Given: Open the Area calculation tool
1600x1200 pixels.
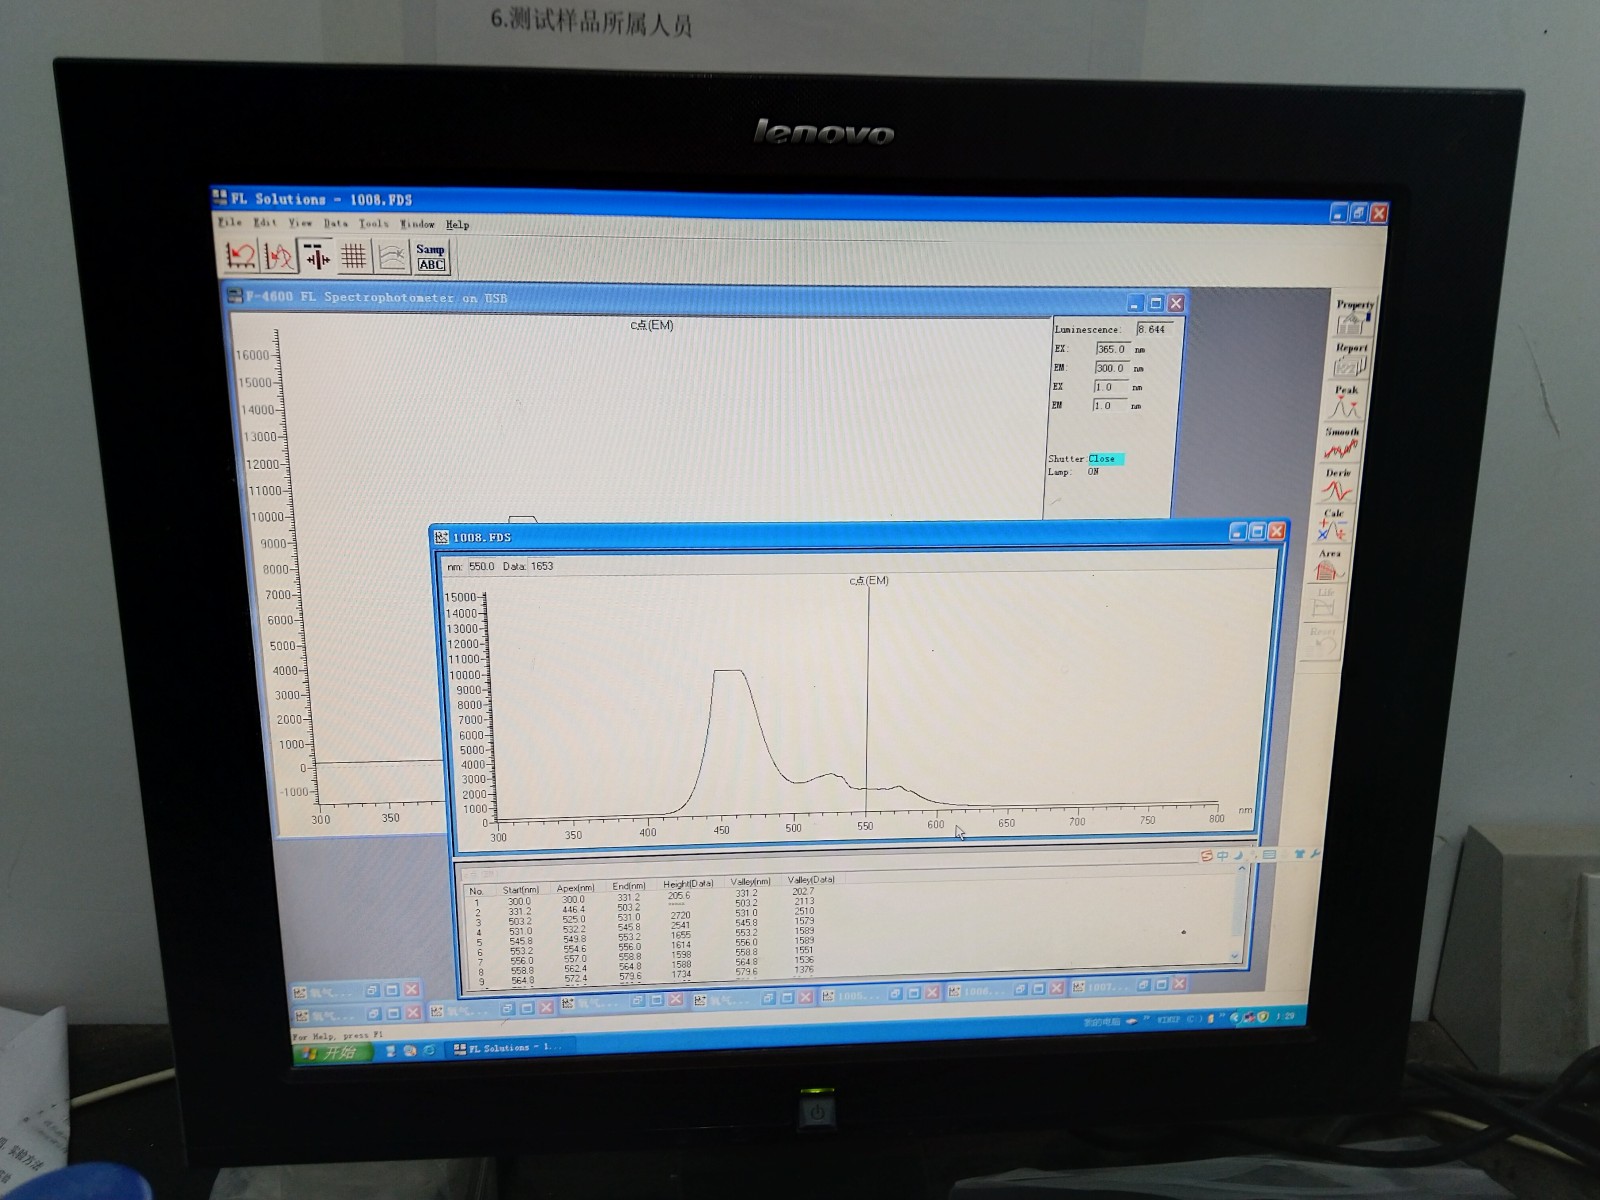Looking at the screenshot, I should pyautogui.click(x=1329, y=566).
